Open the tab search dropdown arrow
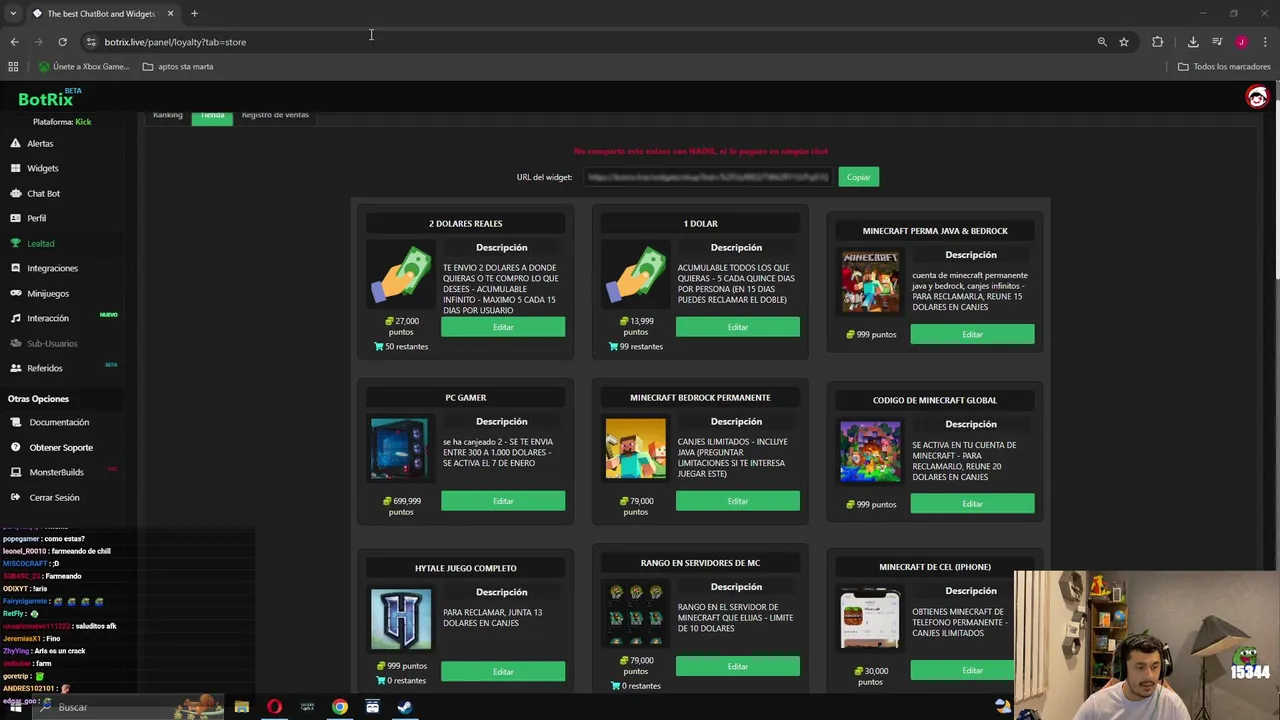 pos(13,14)
